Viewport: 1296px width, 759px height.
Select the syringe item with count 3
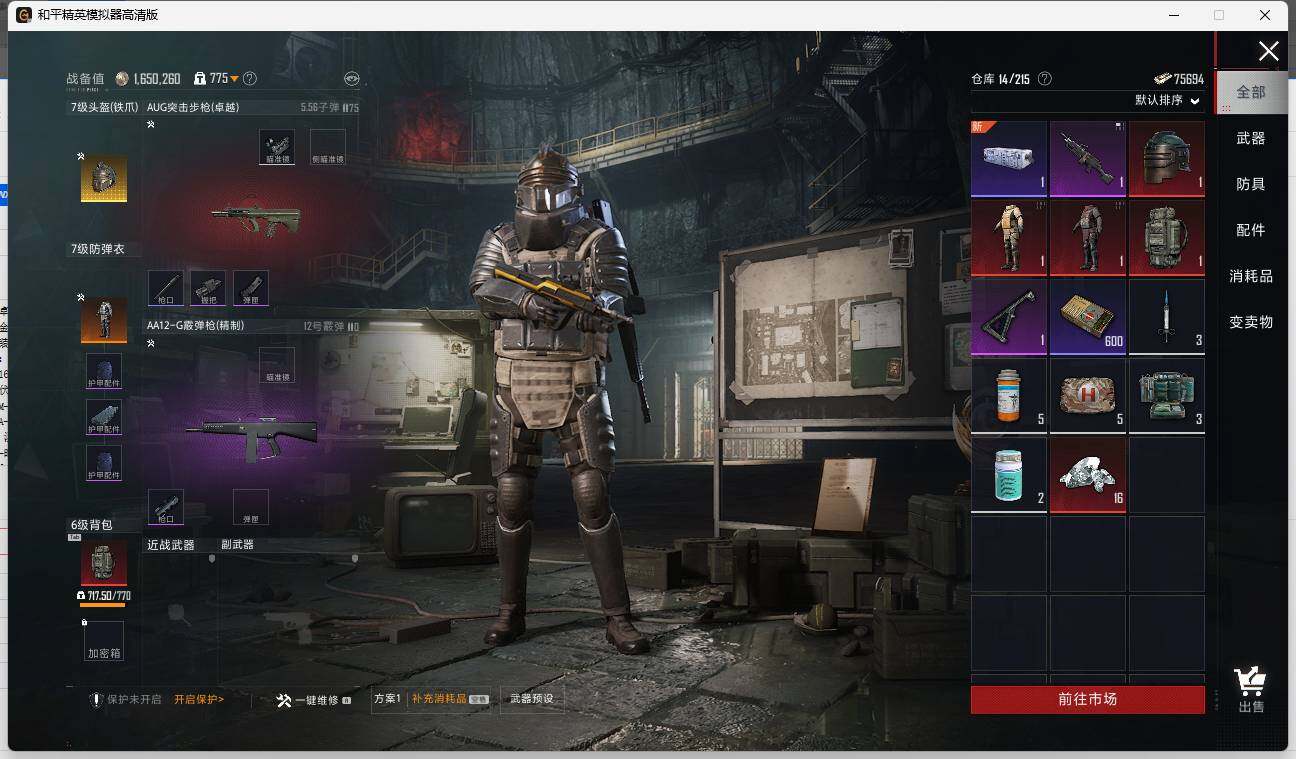tap(1166, 316)
